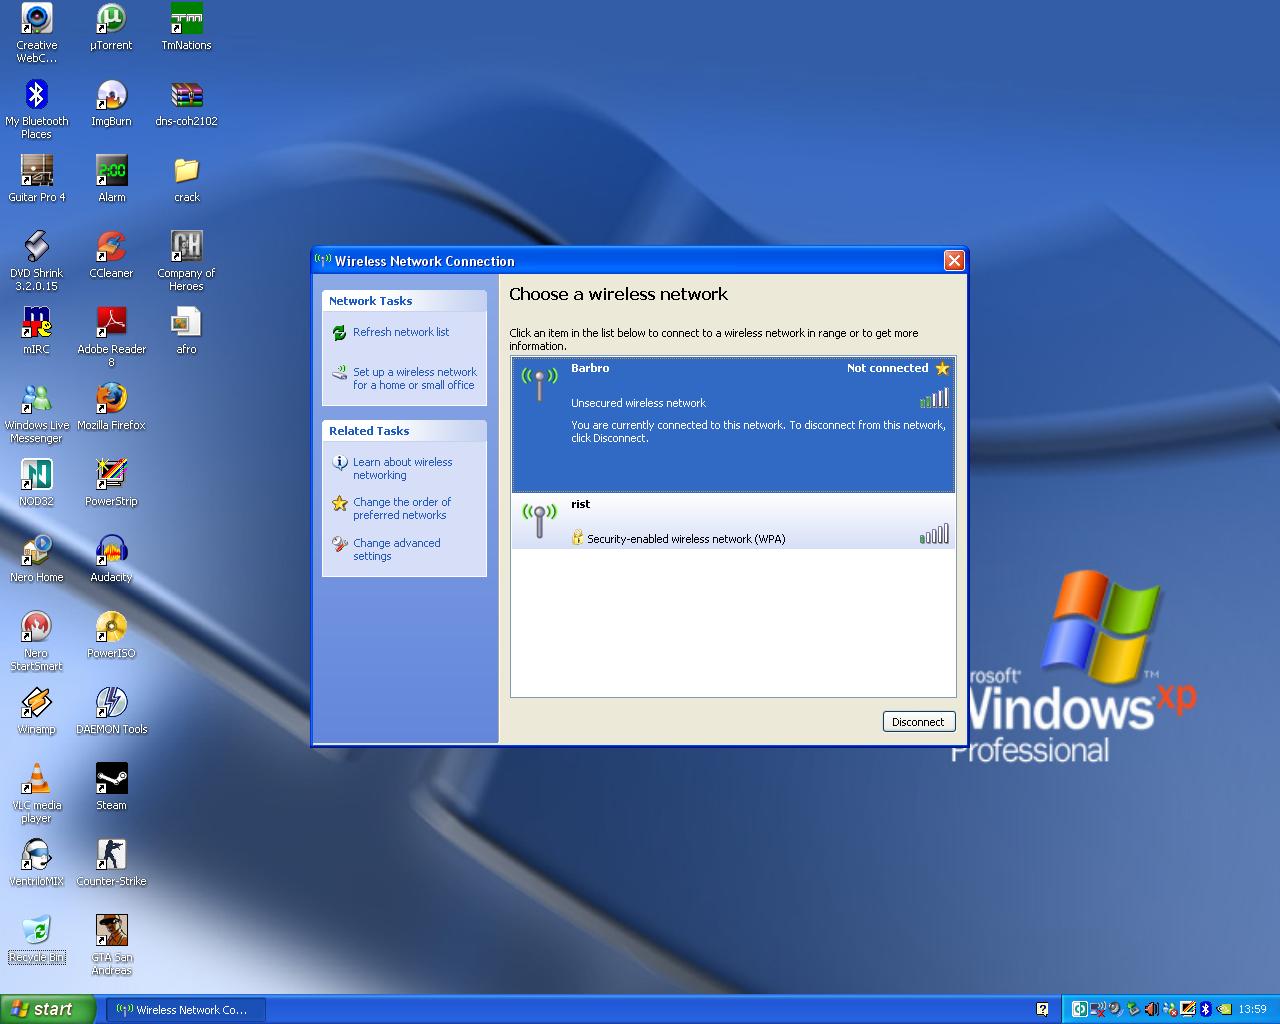
Task: Click the Wireless Network Connection taskbar button
Action: click(186, 1010)
